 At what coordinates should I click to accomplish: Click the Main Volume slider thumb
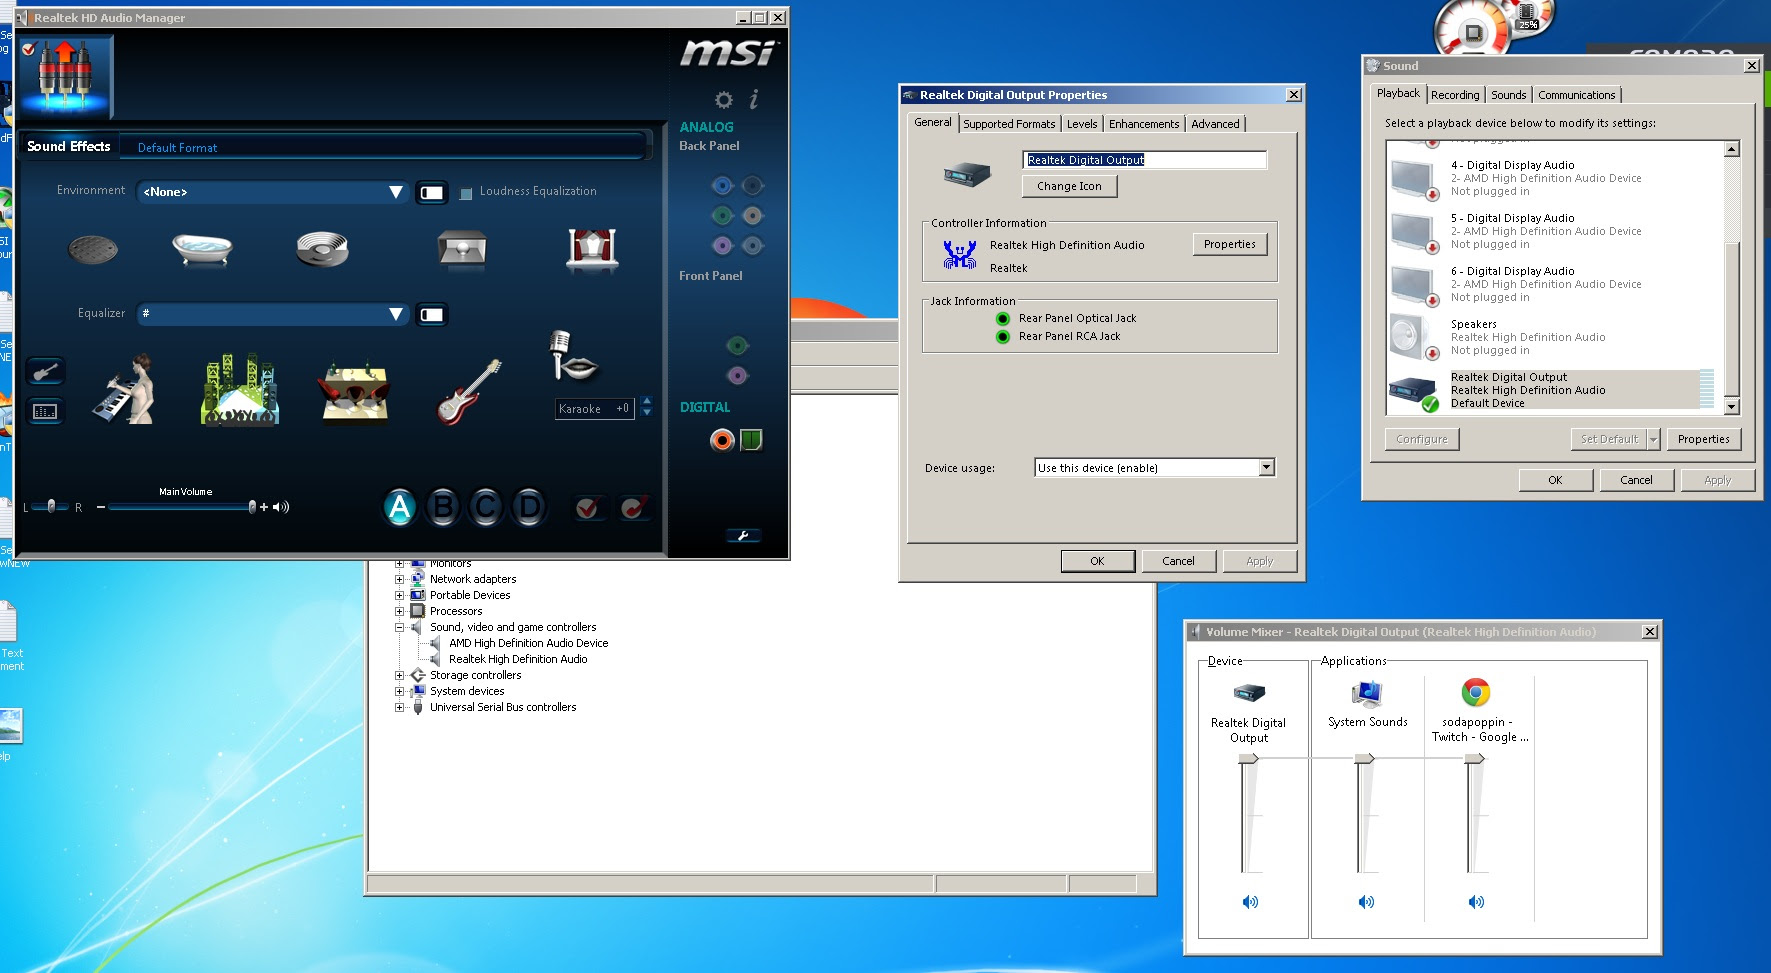(x=252, y=507)
